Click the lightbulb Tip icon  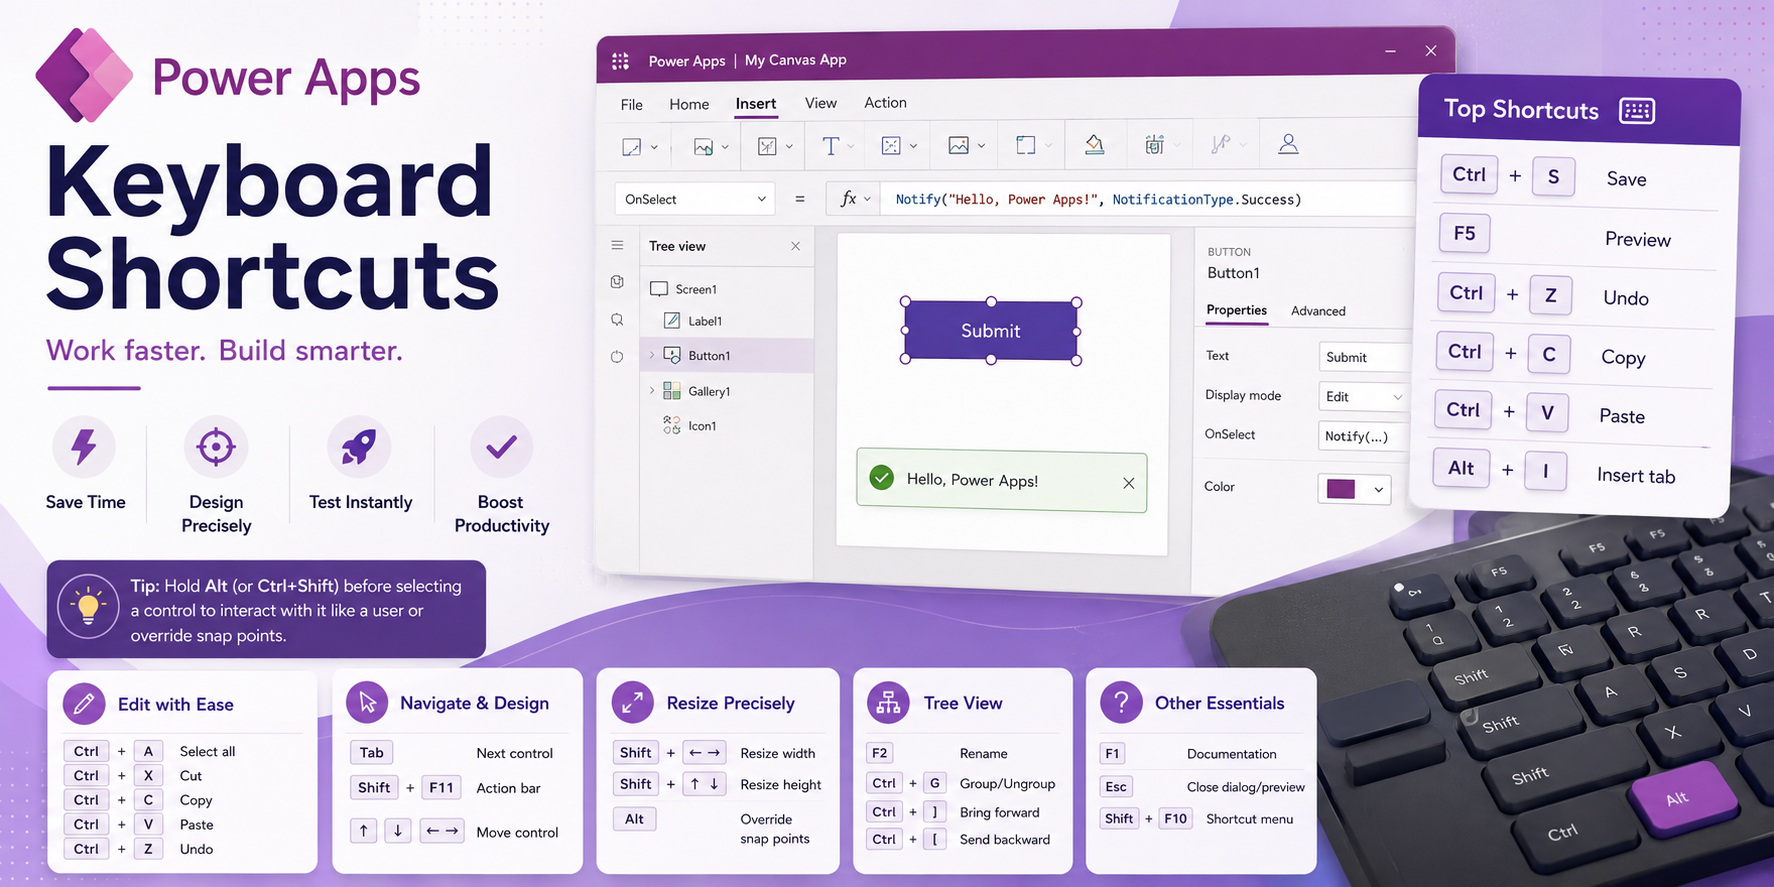[88, 606]
